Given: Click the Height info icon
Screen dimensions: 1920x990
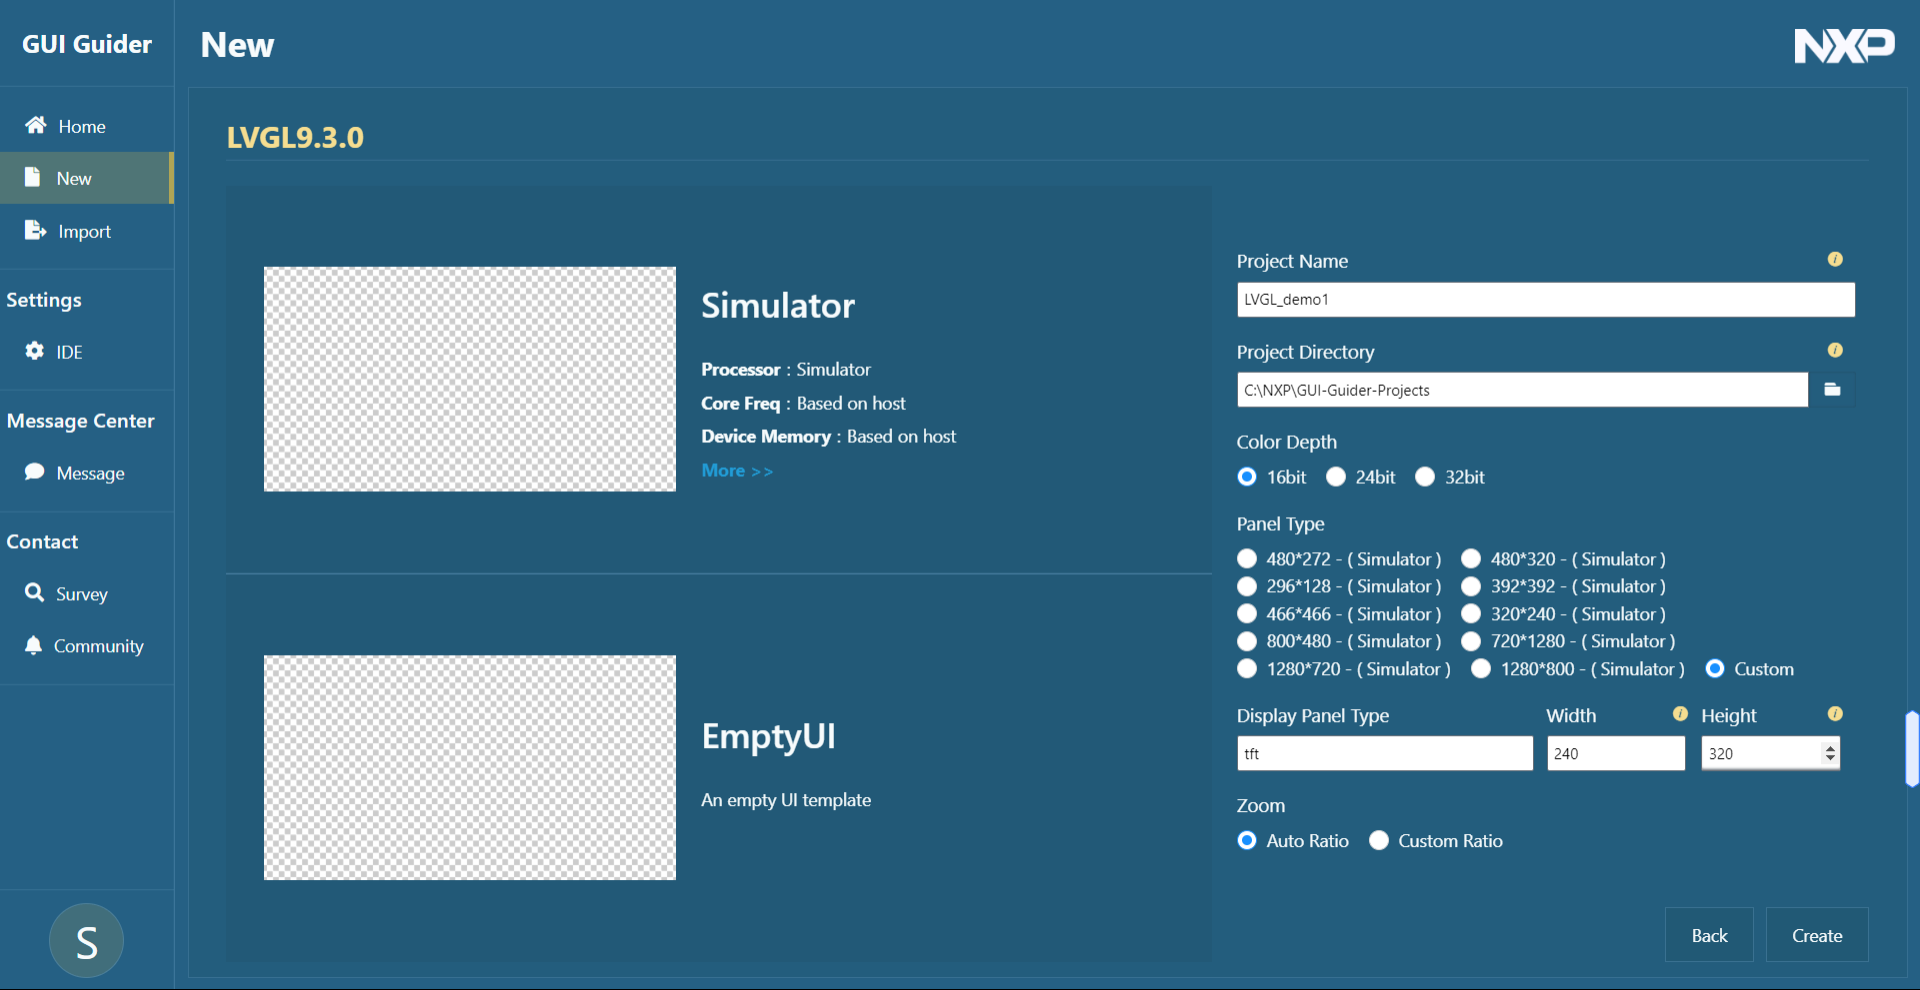Looking at the screenshot, I should 1835,714.
